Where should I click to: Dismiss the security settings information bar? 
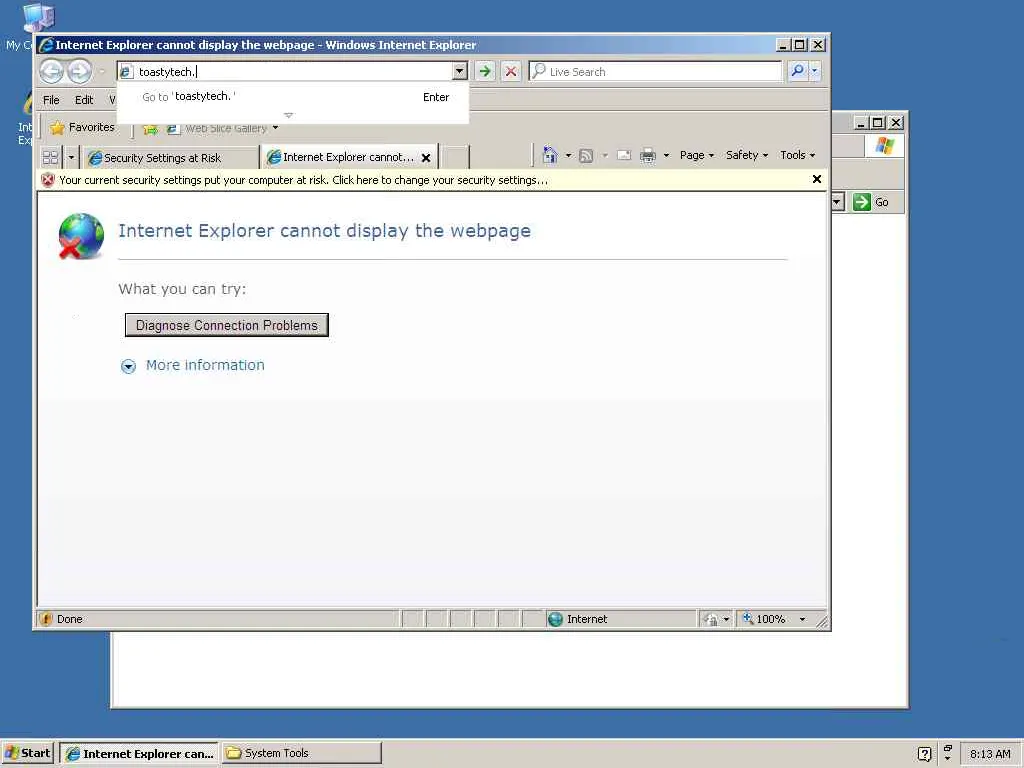click(x=816, y=179)
